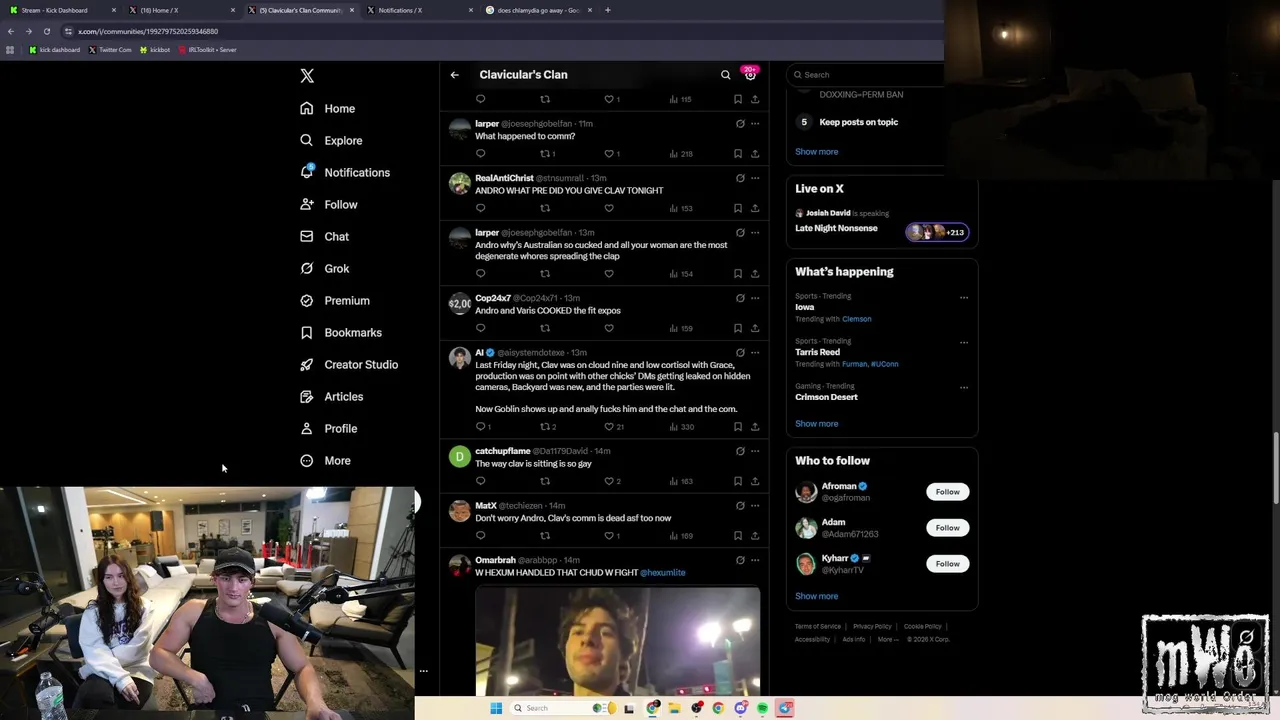
Task: Click the X logo above Home
Action: click(307, 76)
